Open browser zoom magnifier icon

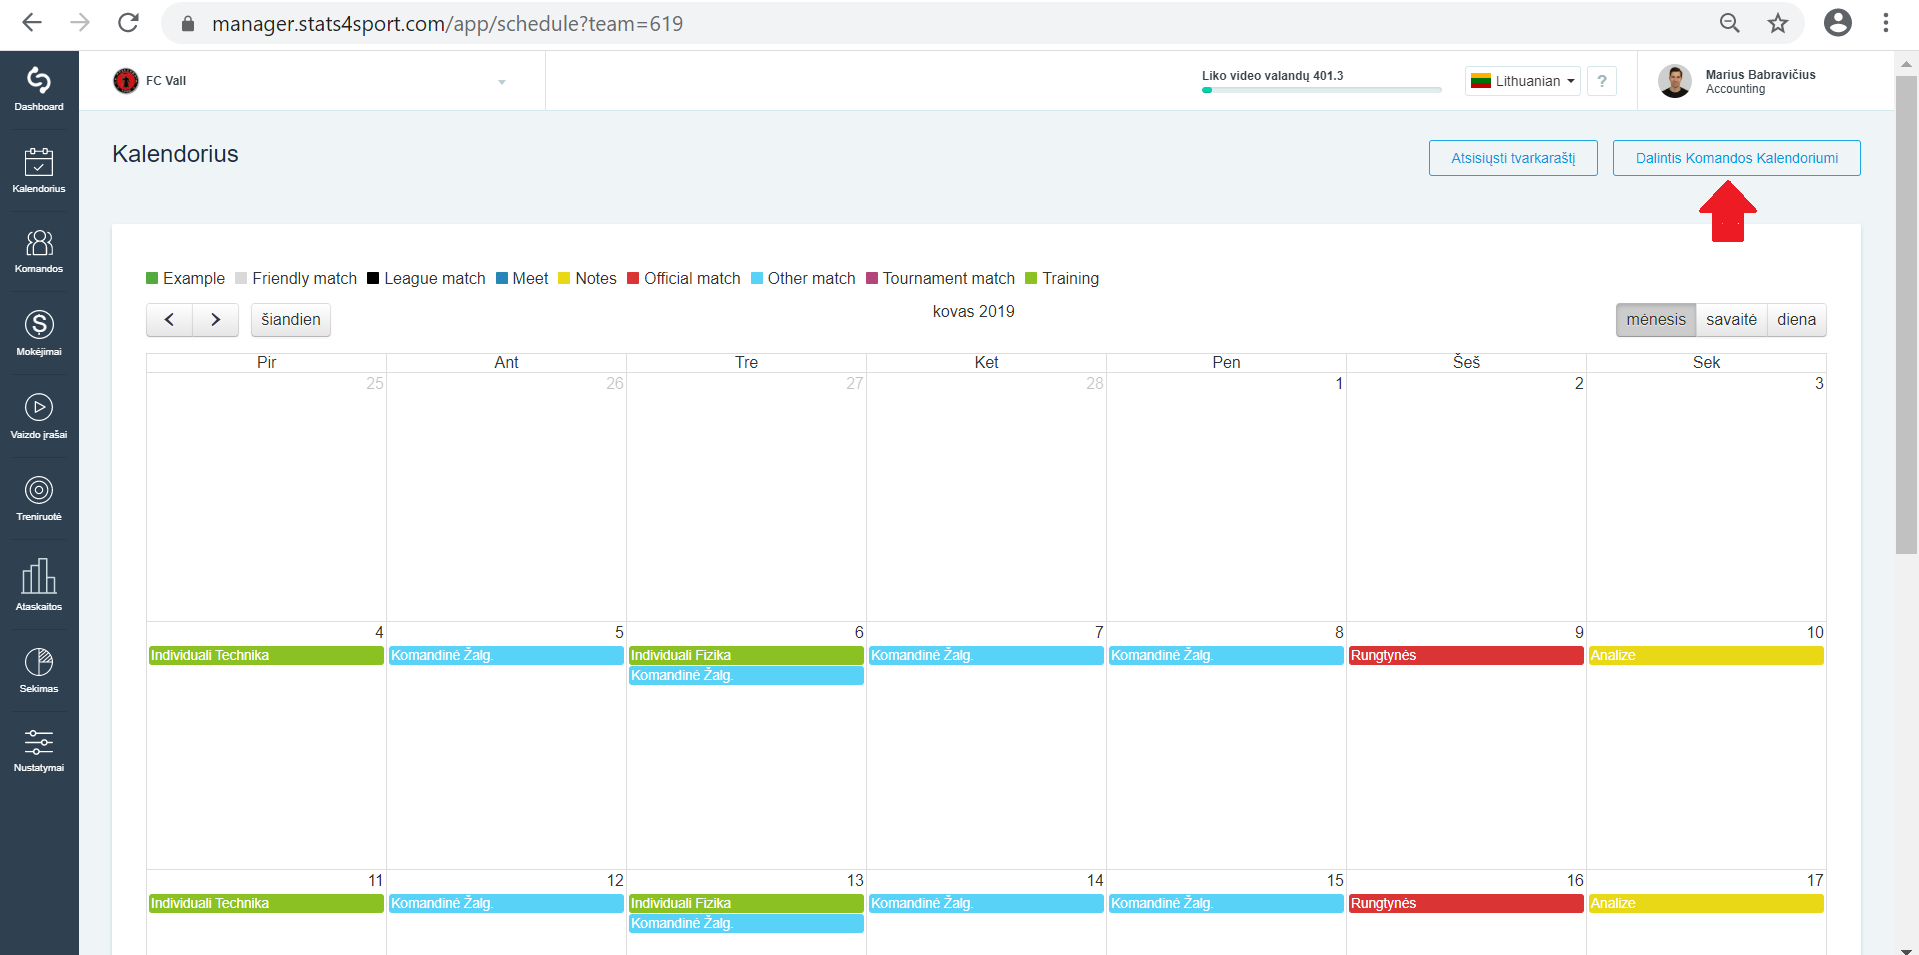pos(1729,23)
